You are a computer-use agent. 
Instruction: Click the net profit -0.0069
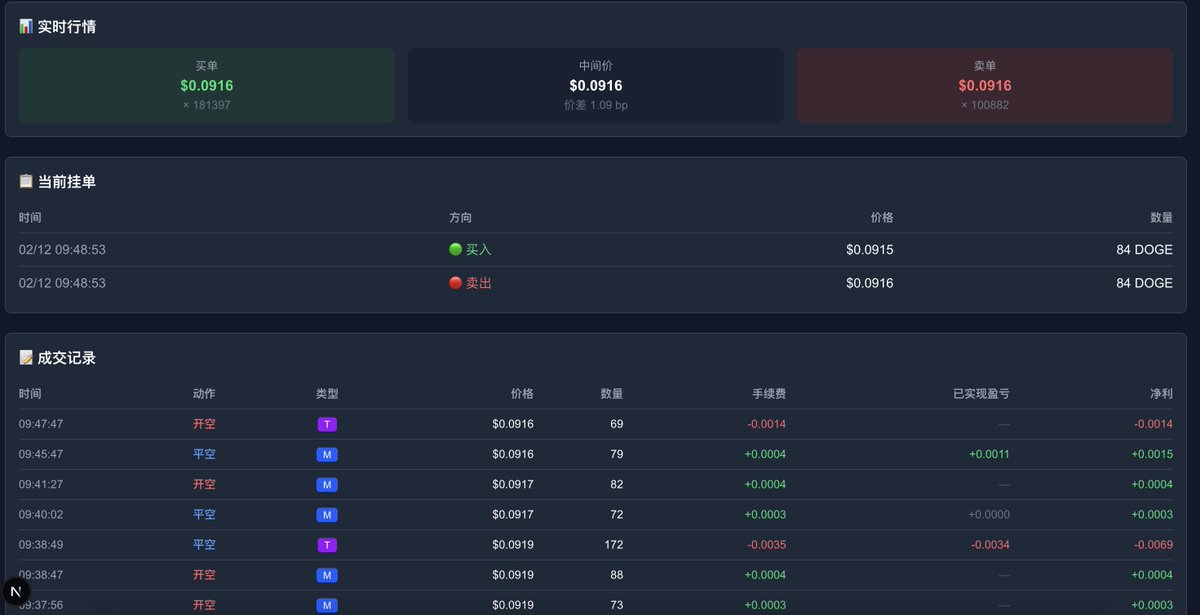click(1154, 545)
